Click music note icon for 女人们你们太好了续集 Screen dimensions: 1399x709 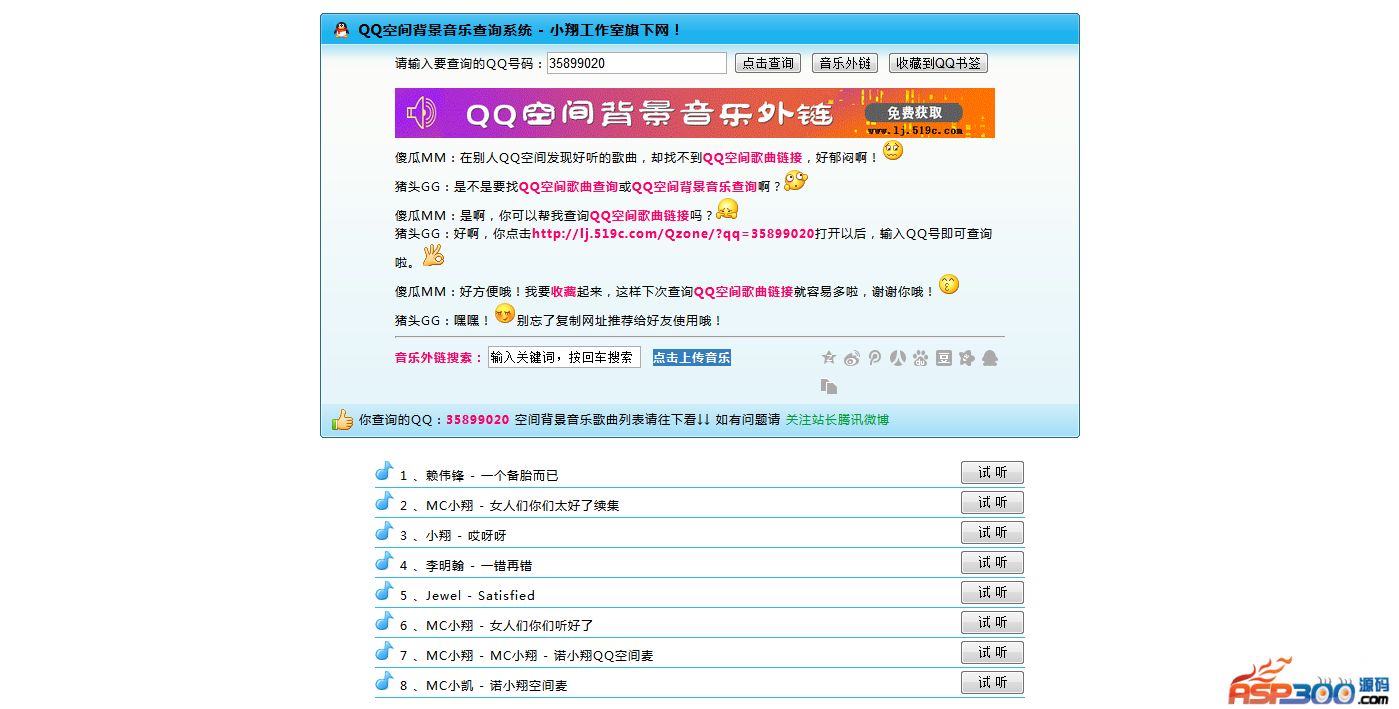pyautogui.click(x=384, y=501)
